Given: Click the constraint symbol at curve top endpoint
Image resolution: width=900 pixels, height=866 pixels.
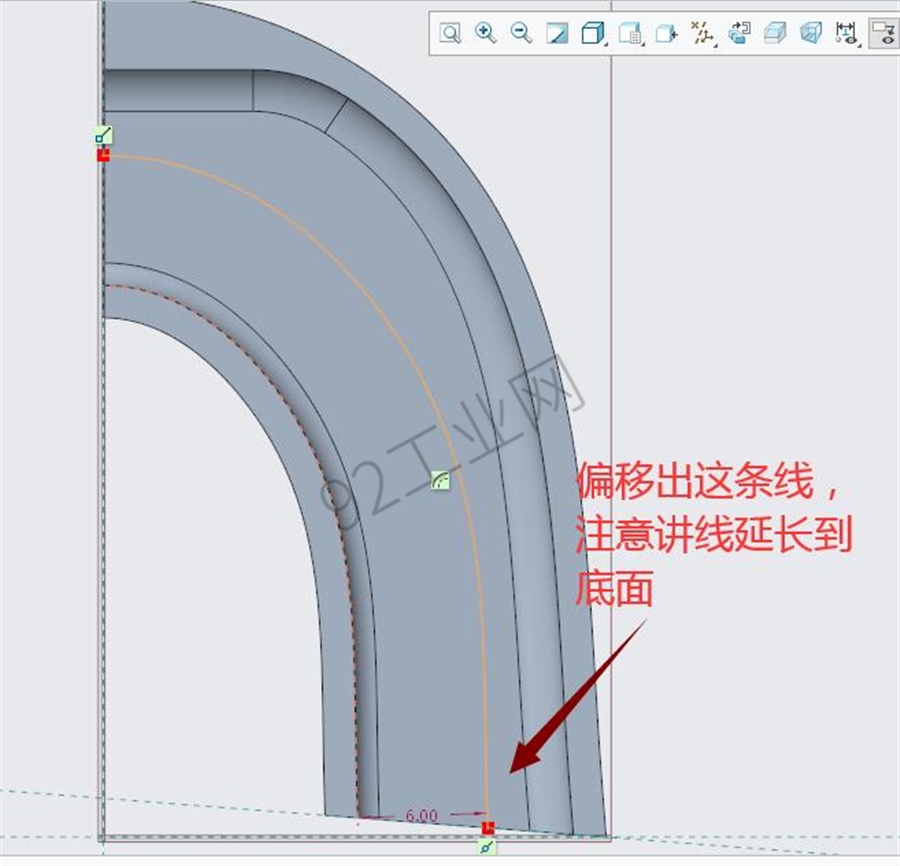Looking at the screenshot, I should point(103,135).
